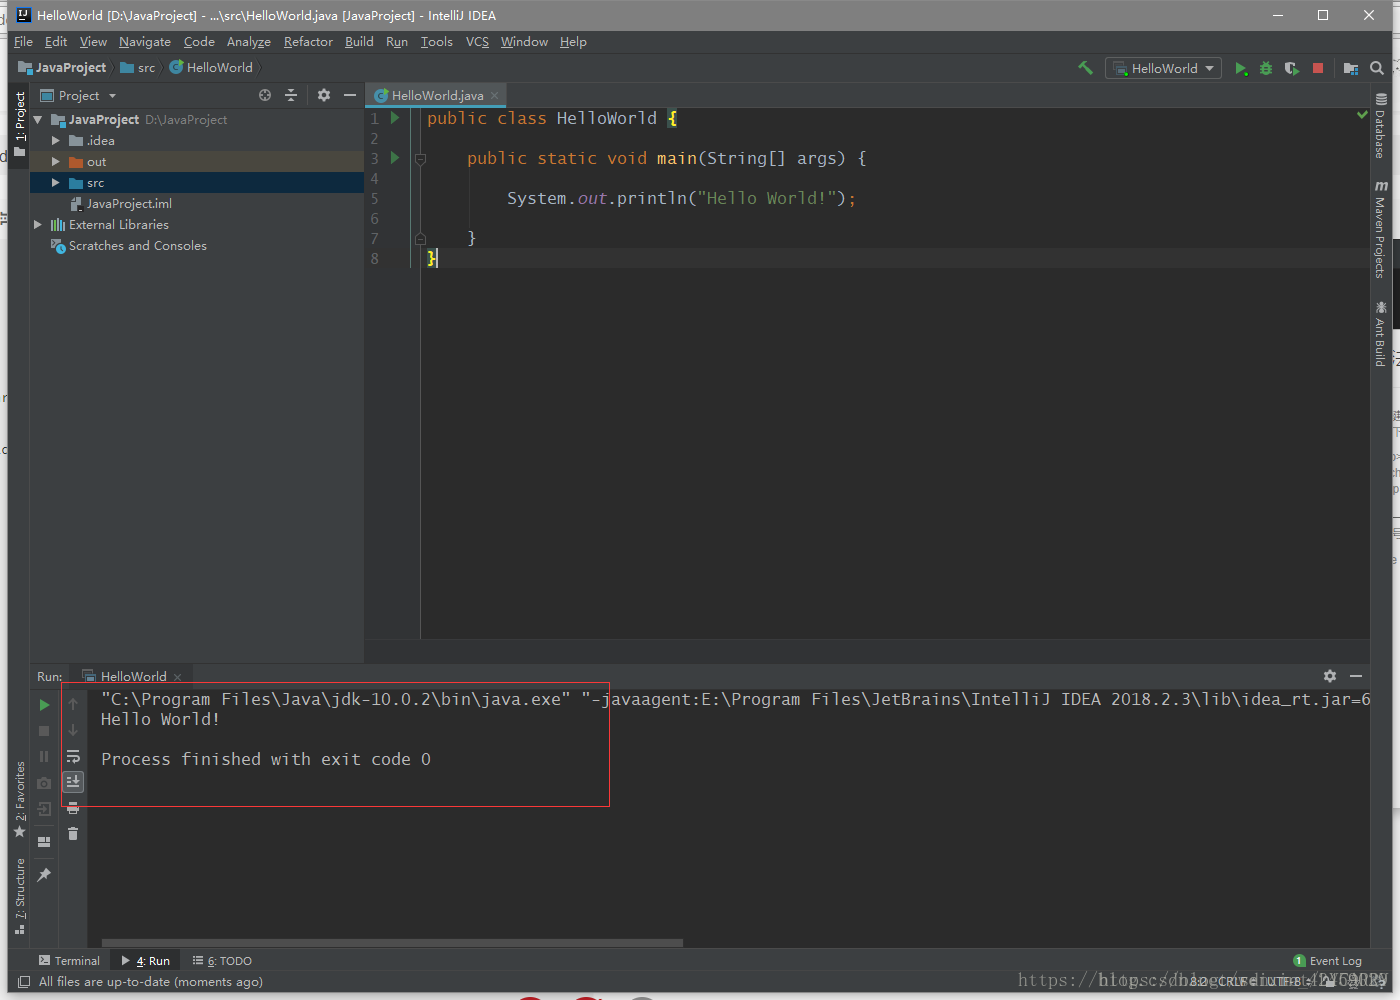Click the 4: Run bottom button
The image size is (1400, 1000).
point(146,960)
